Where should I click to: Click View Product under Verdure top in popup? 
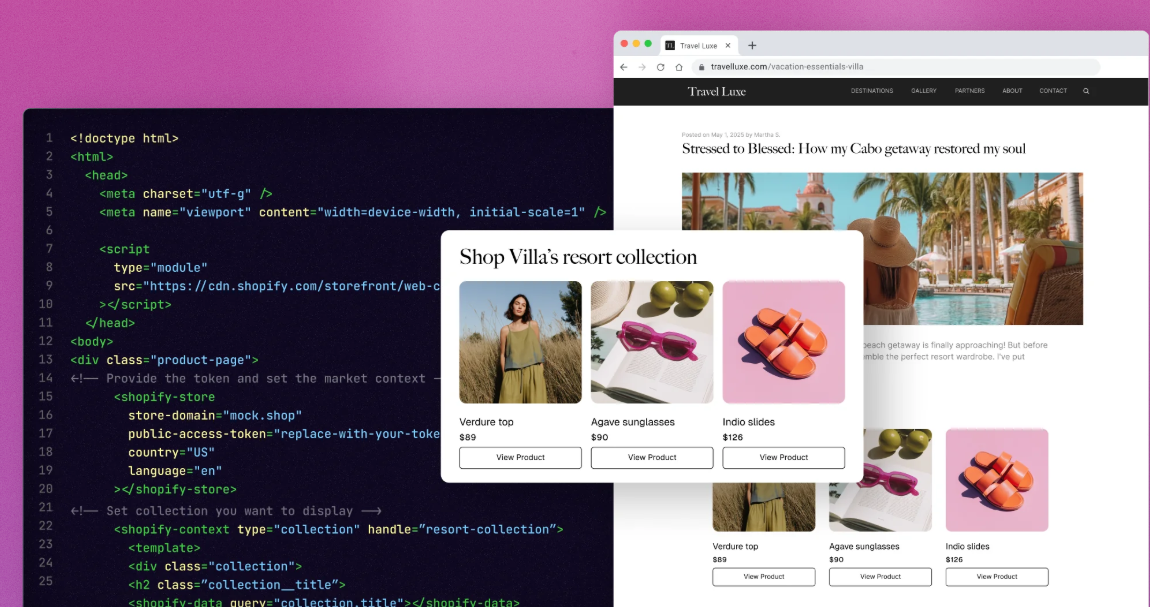(520, 457)
